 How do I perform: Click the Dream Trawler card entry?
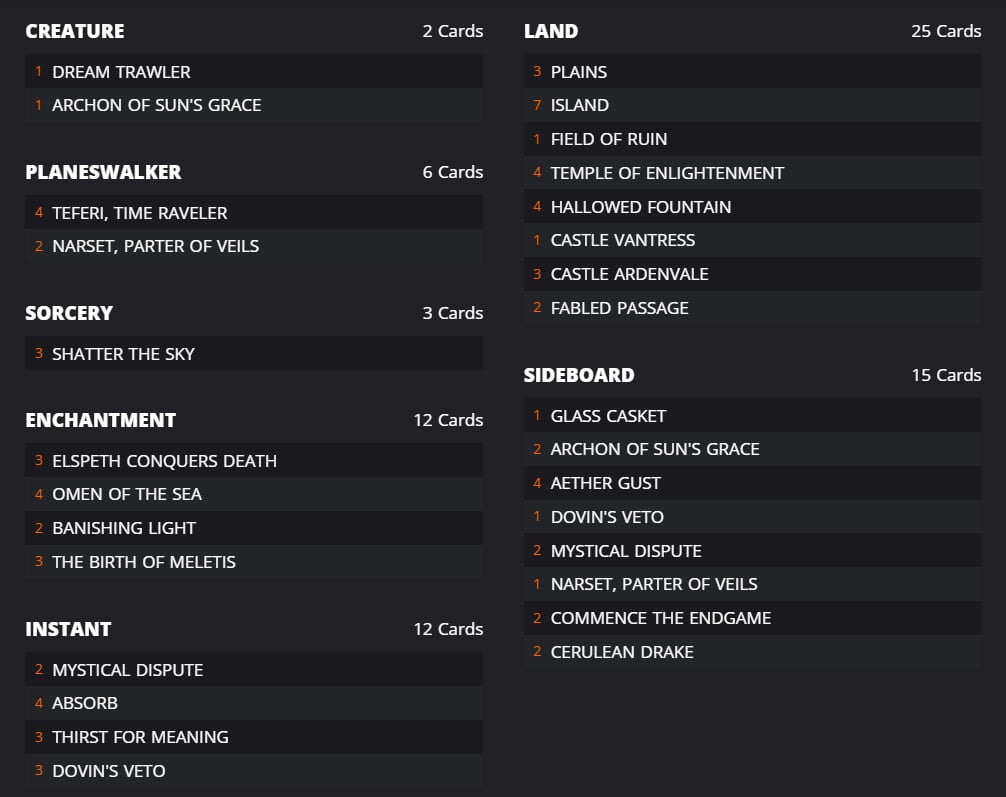tap(121, 72)
